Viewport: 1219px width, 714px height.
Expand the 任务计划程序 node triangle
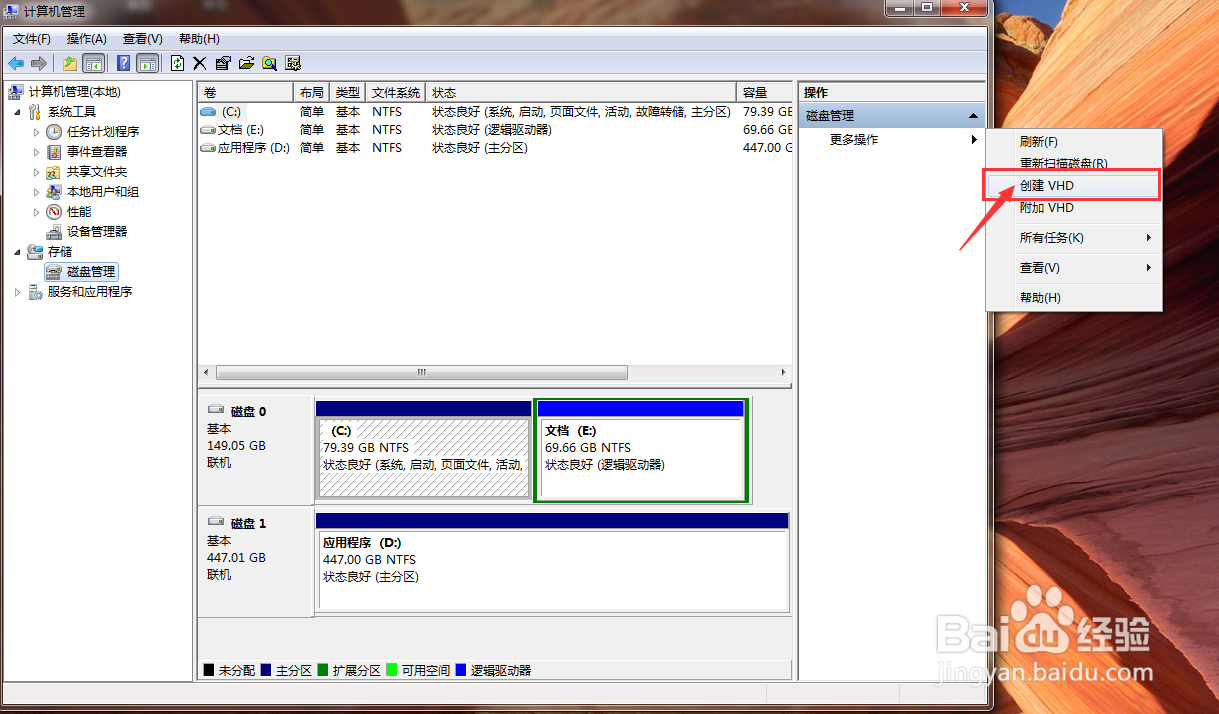point(37,132)
